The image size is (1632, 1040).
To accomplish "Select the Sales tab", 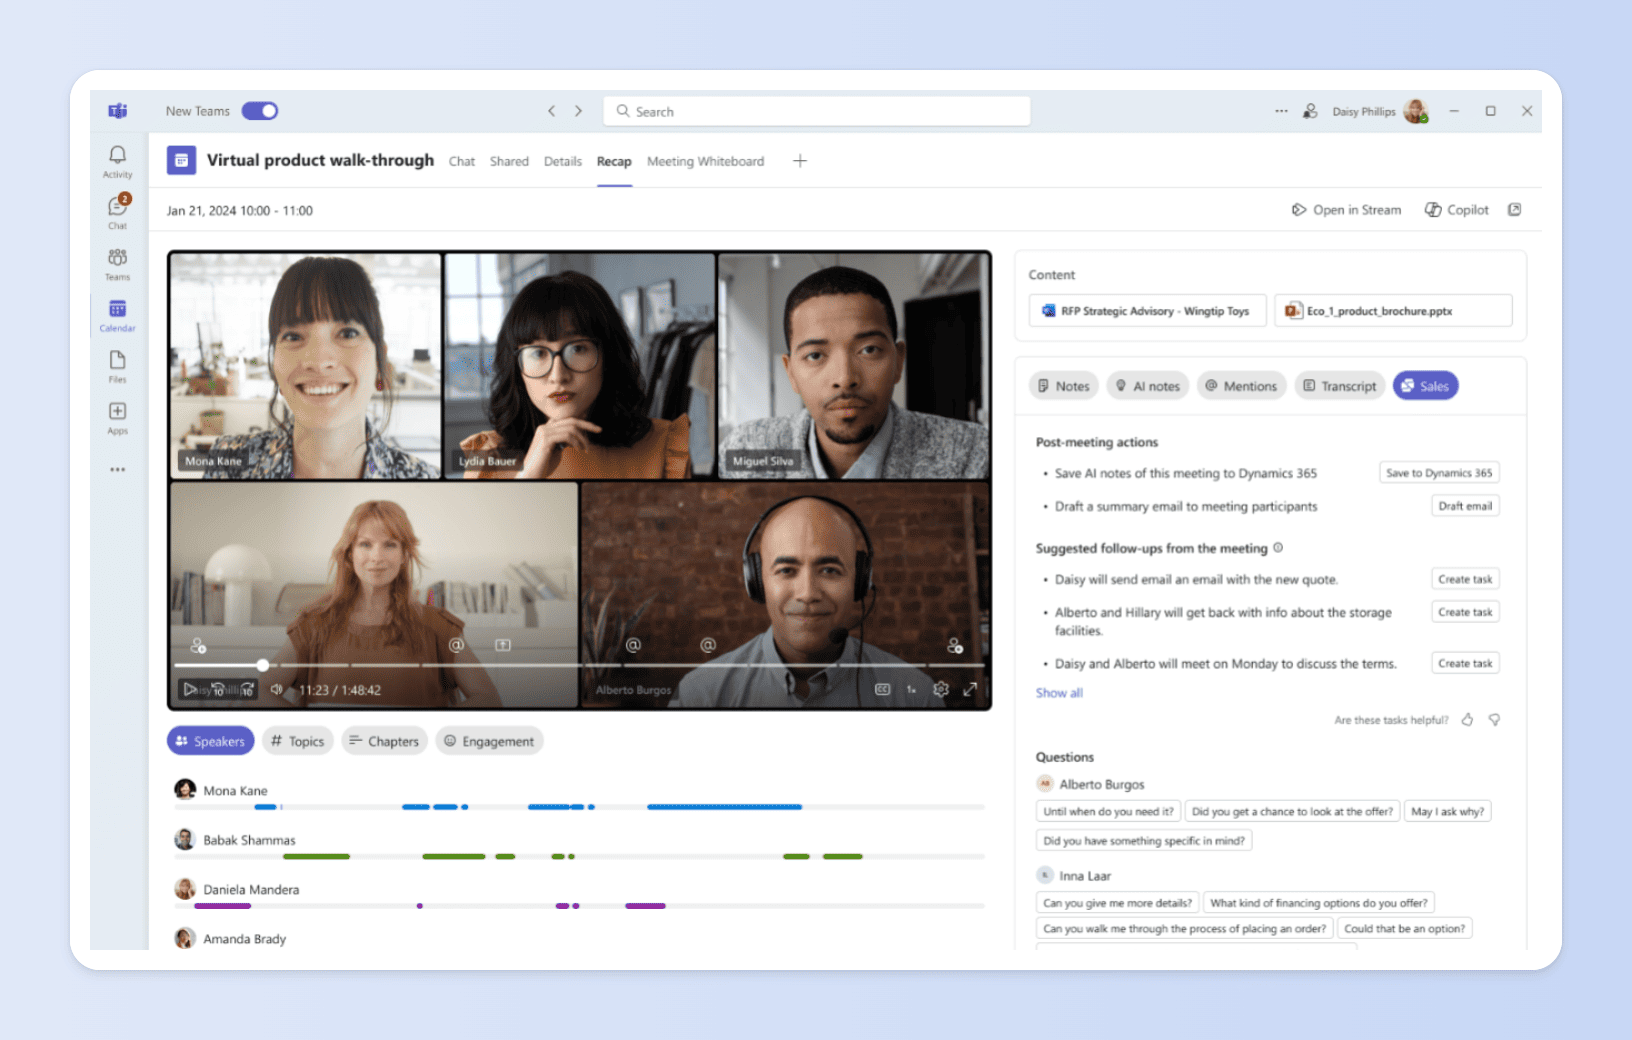I will 1425,386.
